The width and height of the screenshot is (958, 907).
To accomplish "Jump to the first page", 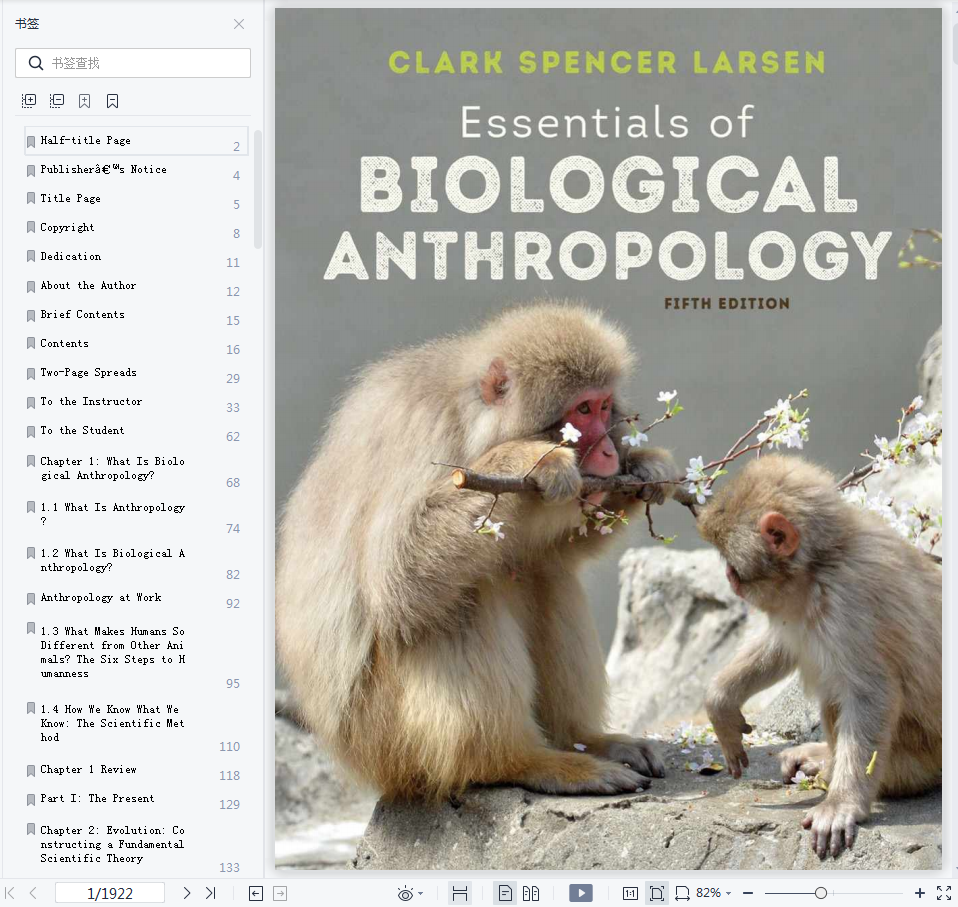I will [x=10, y=893].
